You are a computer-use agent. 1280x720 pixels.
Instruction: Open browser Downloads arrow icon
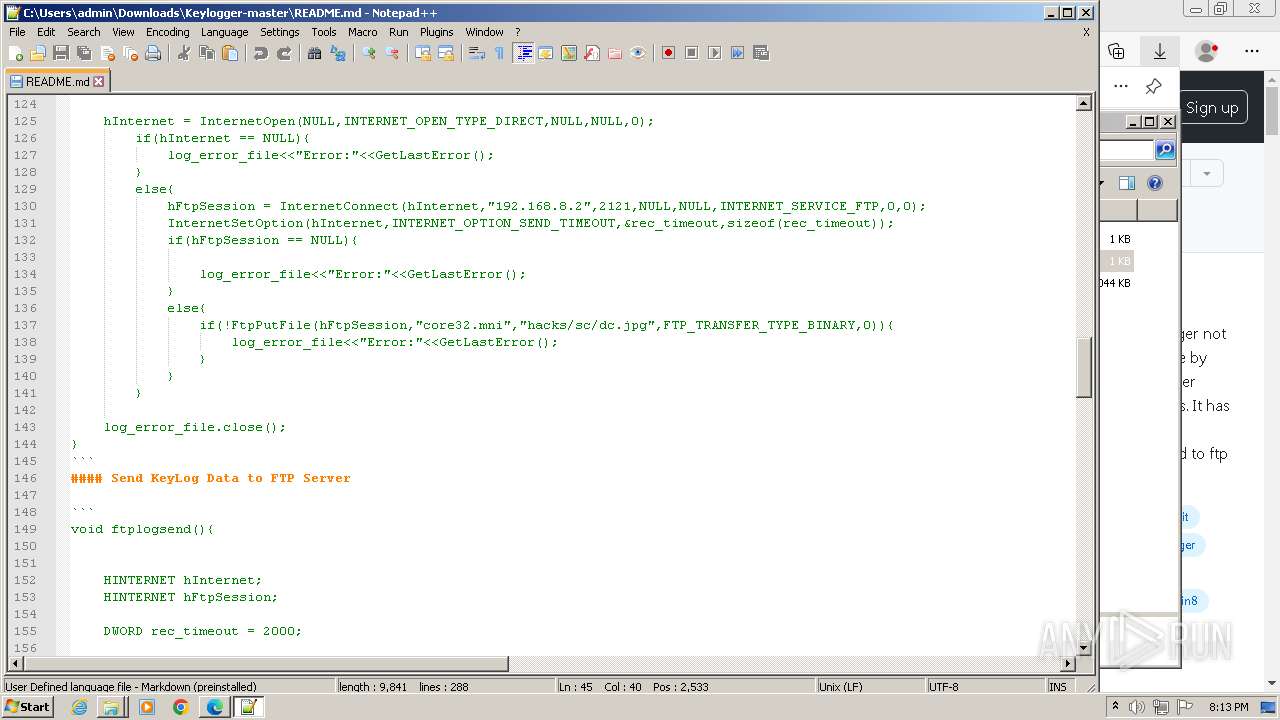click(1160, 51)
